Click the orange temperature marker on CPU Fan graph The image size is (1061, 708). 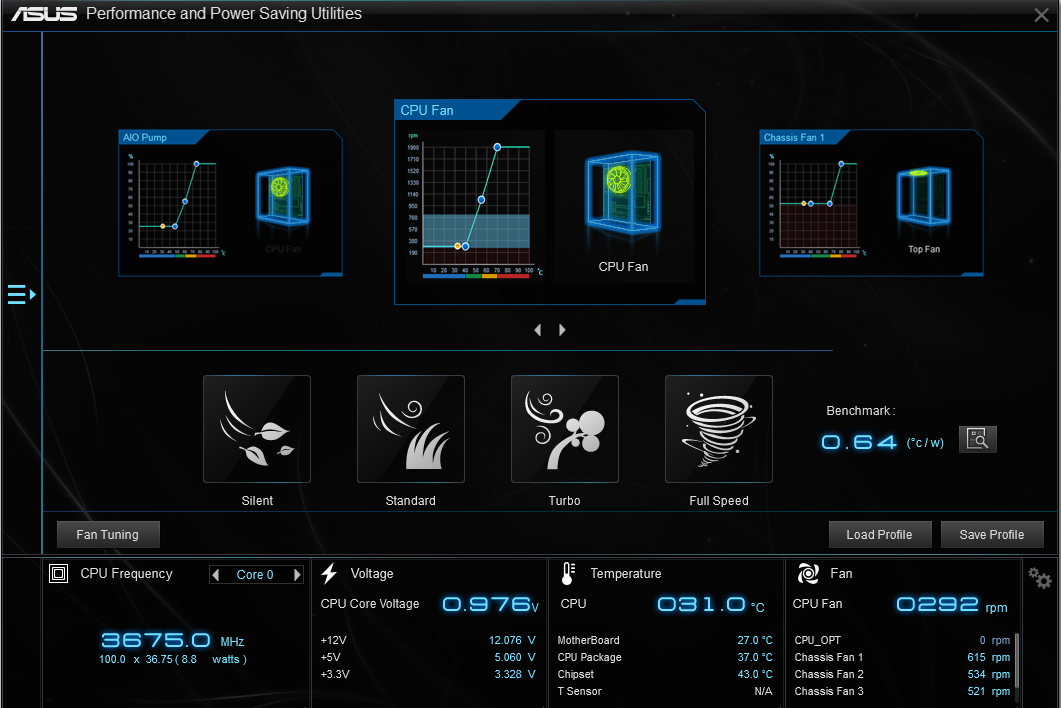[x=457, y=246]
